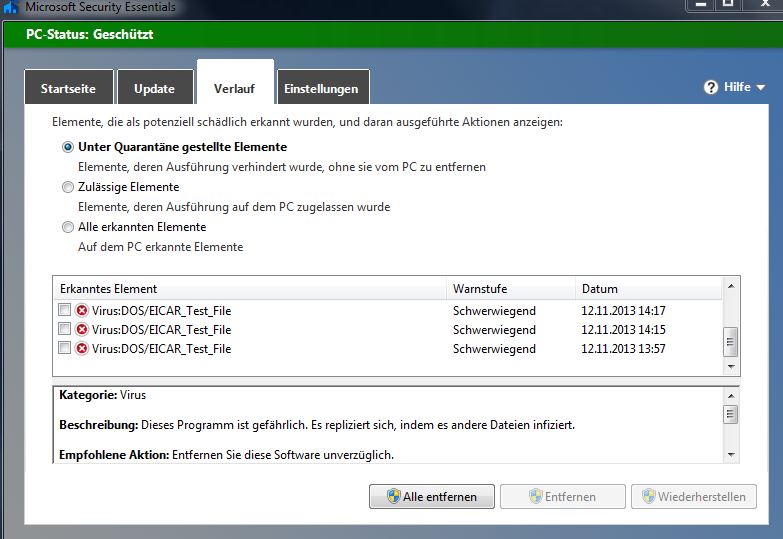The height and width of the screenshot is (539, 783).
Task: Sort by Datum column header
Action: point(649,289)
